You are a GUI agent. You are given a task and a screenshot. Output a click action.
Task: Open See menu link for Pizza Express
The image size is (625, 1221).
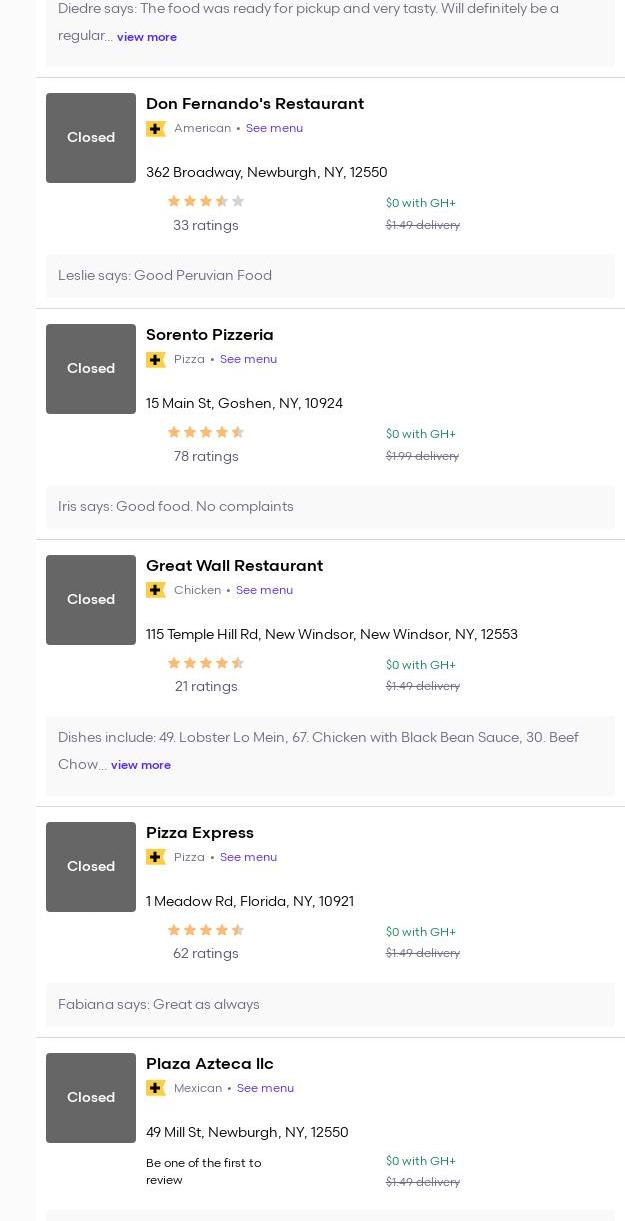(x=248, y=857)
